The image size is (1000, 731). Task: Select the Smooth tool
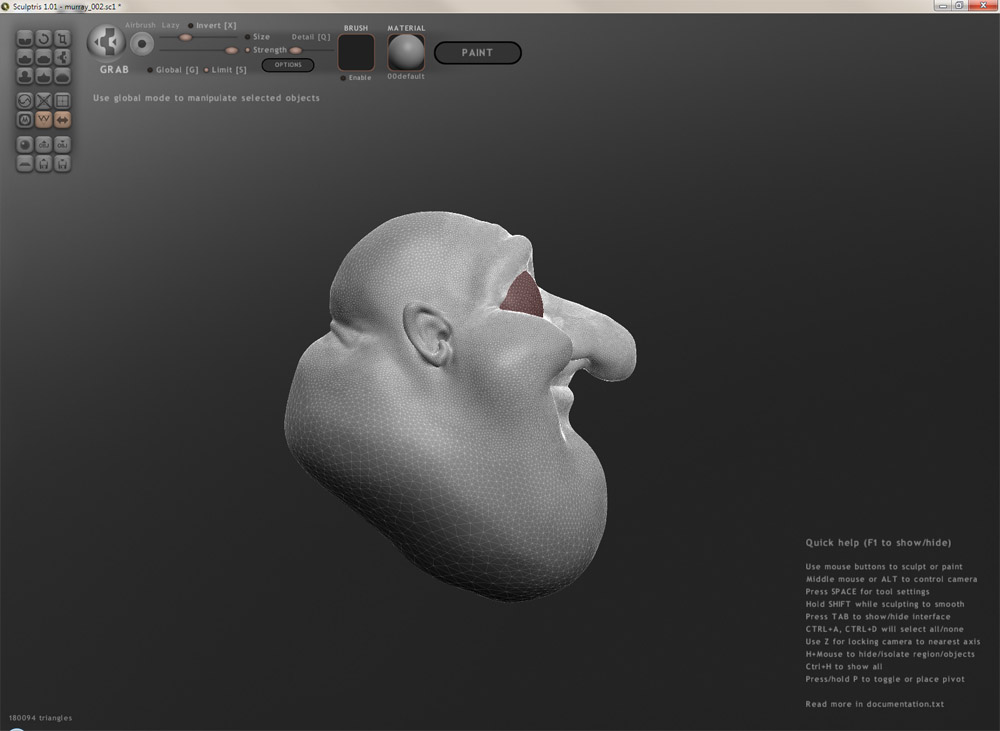click(62, 76)
